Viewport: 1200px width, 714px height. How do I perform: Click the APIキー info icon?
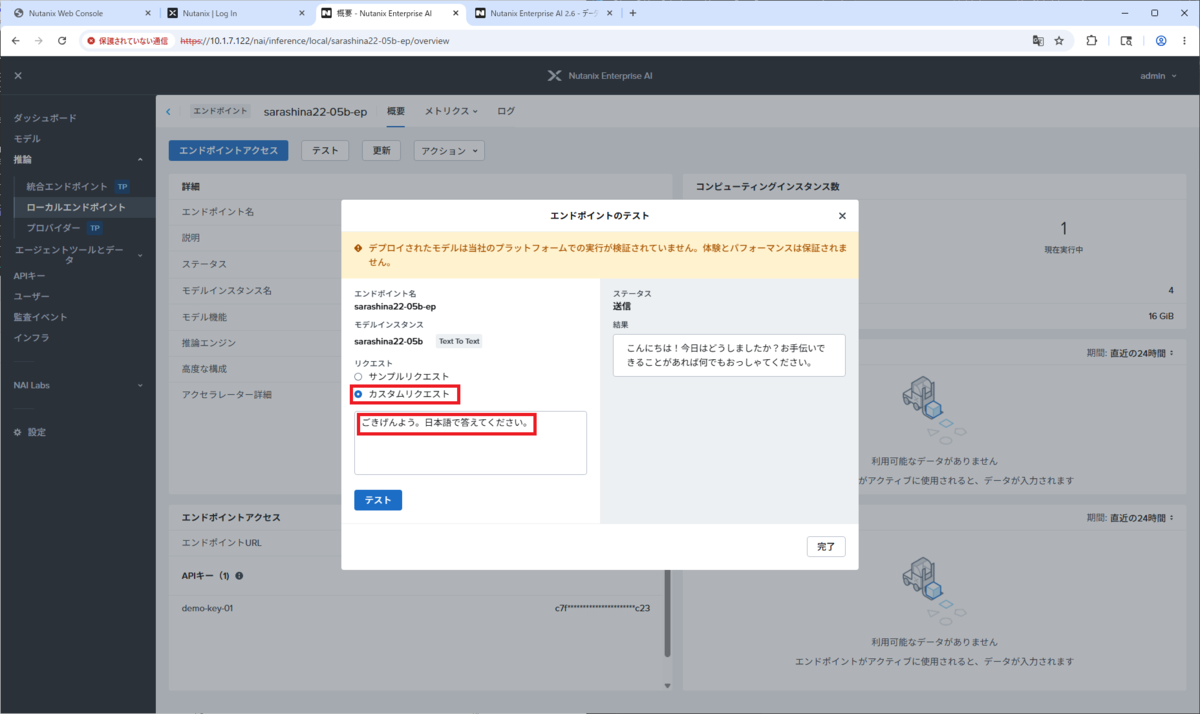tap(240, 576)
